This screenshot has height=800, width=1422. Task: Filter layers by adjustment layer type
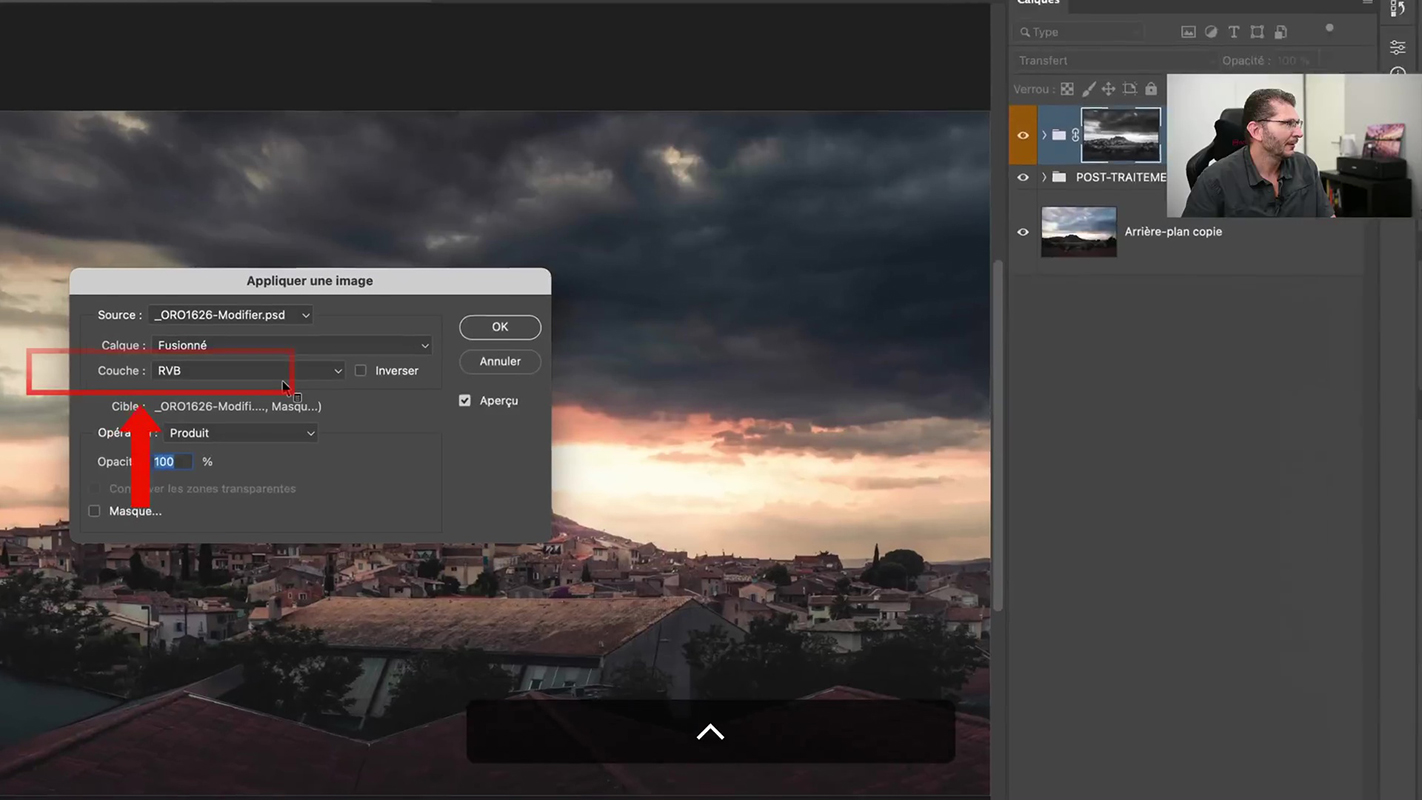(1211, 32)
